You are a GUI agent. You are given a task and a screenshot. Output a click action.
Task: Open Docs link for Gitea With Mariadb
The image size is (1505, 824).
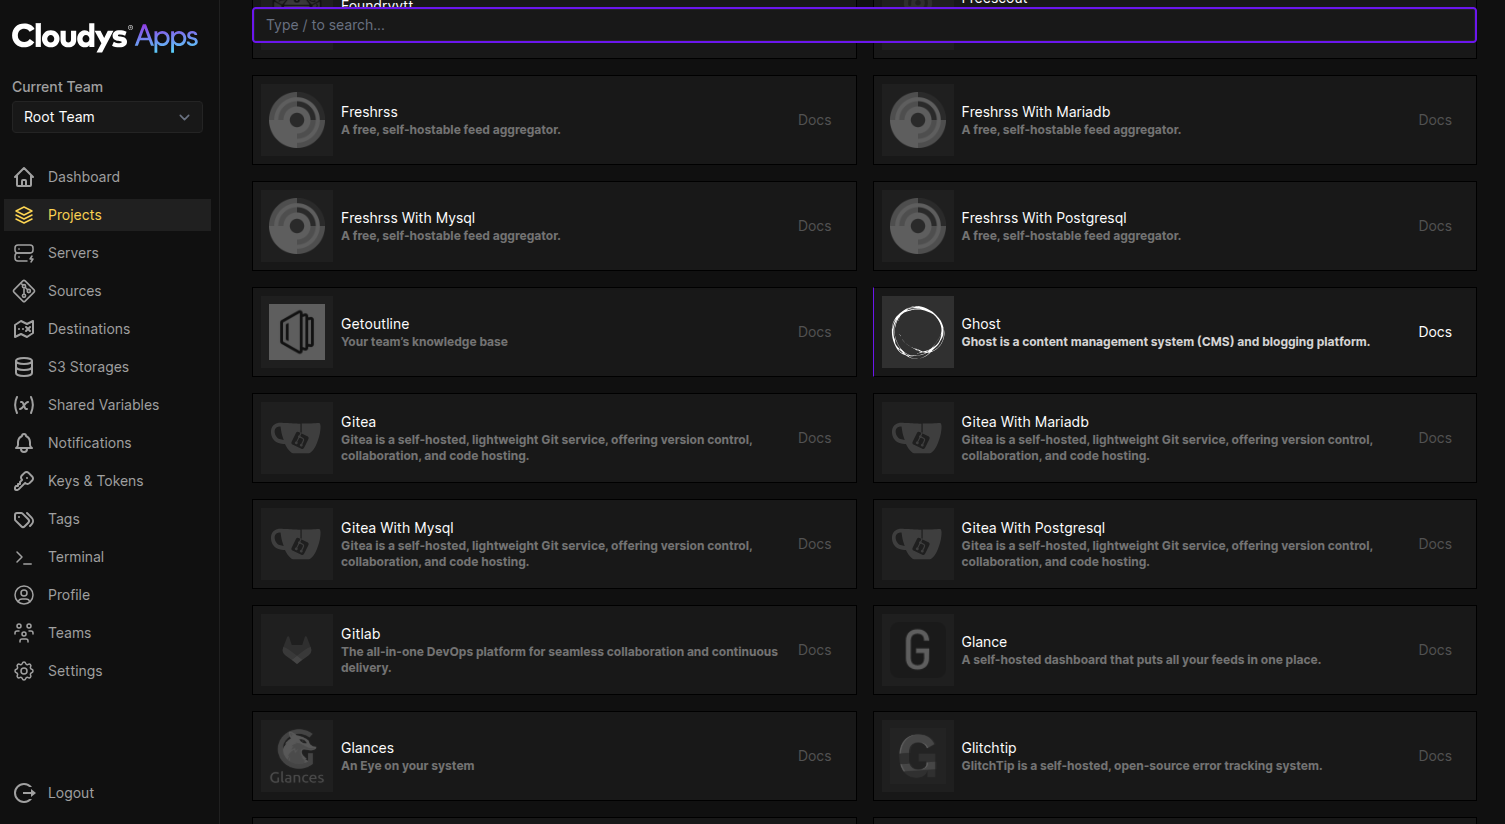[x=1435, y=438]
